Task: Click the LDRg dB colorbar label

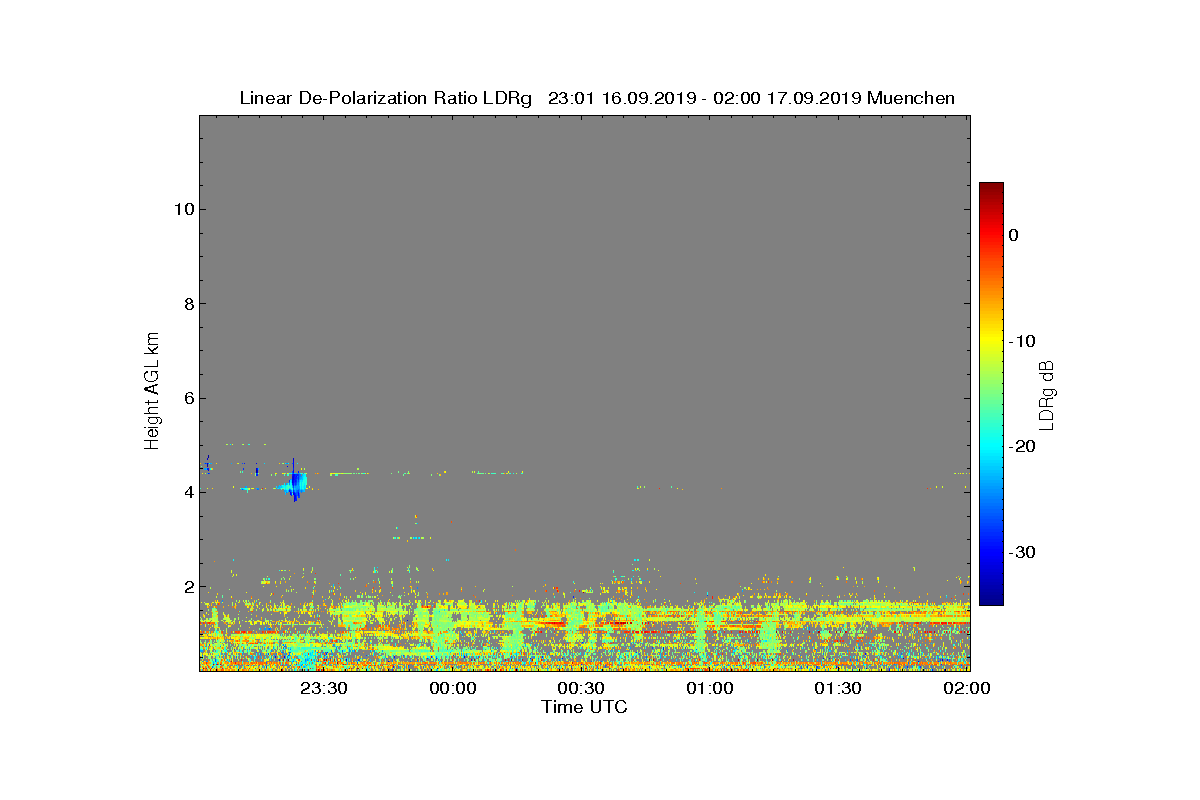Action: click(x=1046, y=394)
